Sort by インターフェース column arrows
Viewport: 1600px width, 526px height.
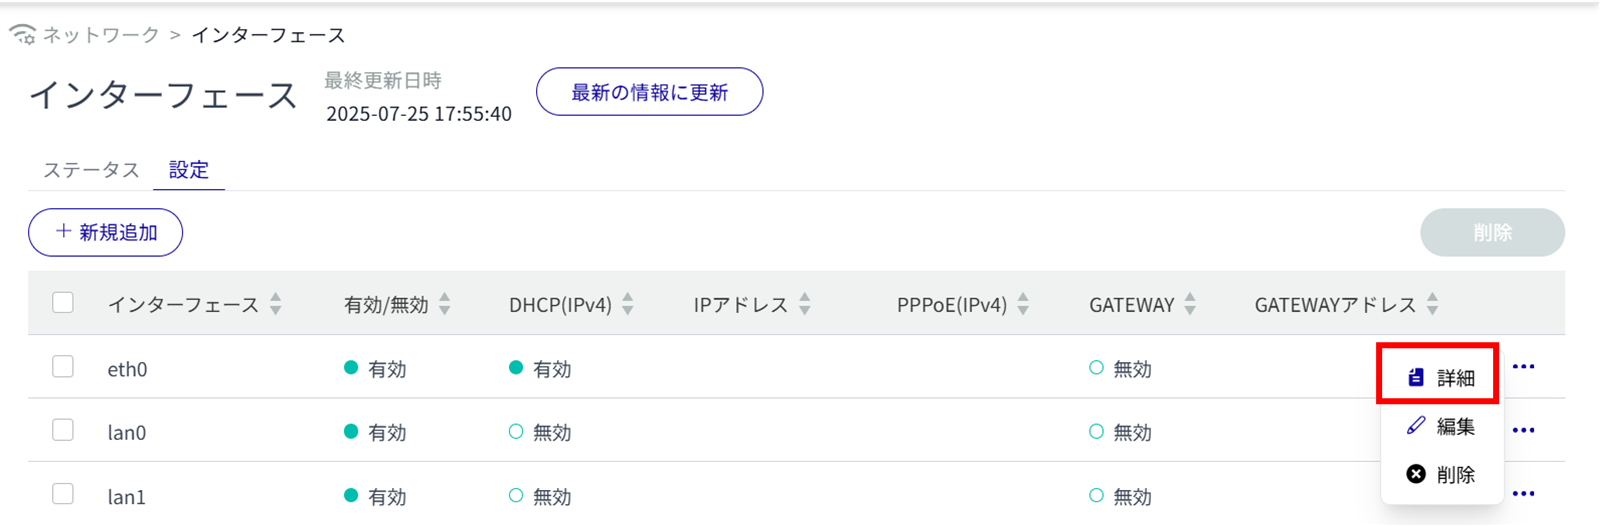(276, 304)
